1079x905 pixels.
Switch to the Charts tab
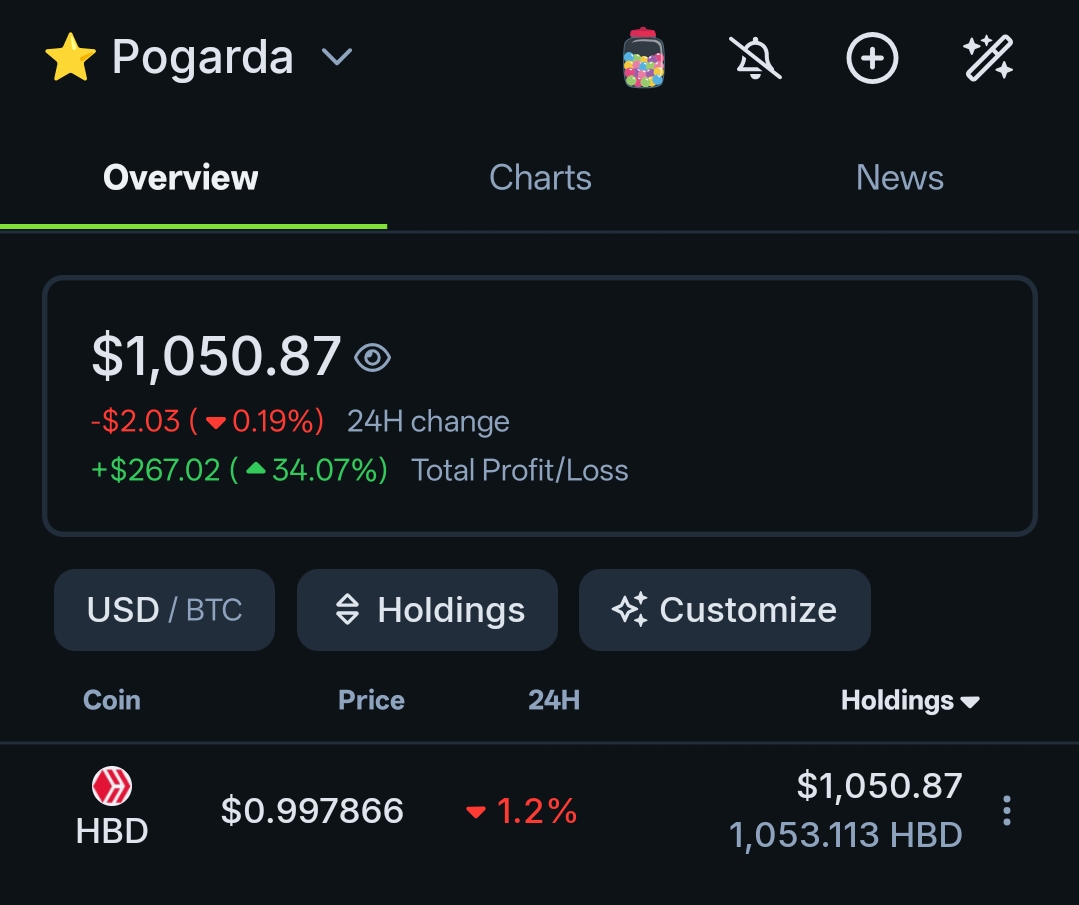(x=540, y=178)
